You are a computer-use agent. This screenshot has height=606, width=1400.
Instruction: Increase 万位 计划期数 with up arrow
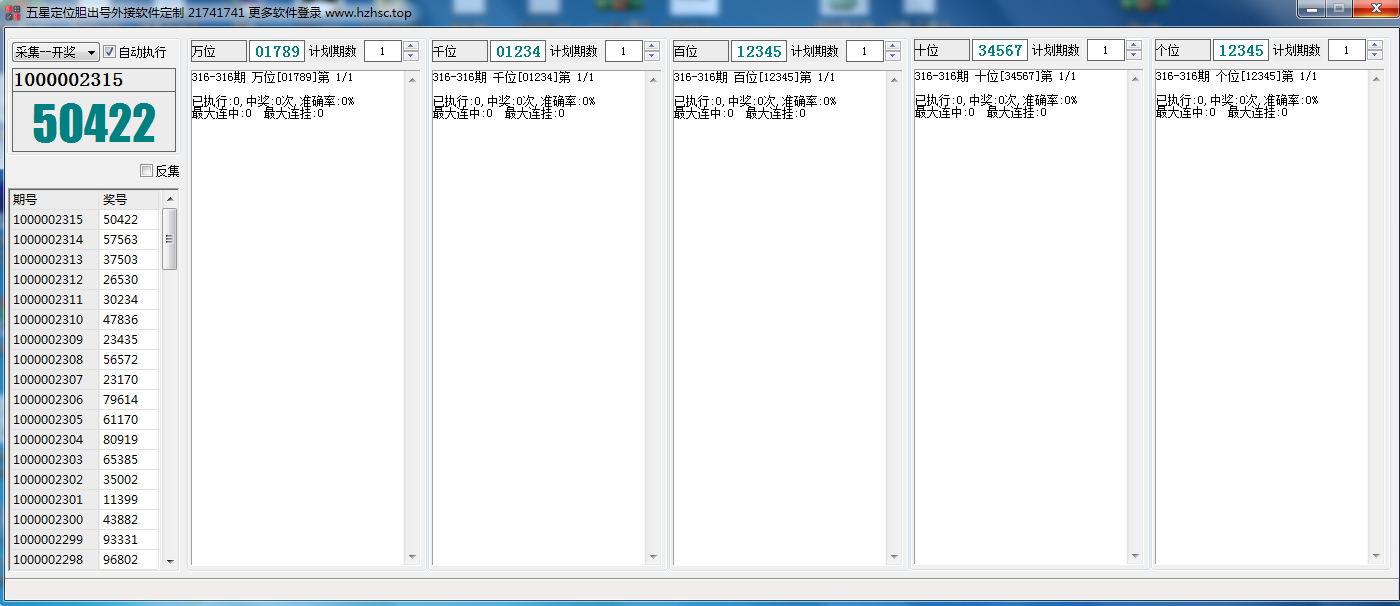coord(411,46)
